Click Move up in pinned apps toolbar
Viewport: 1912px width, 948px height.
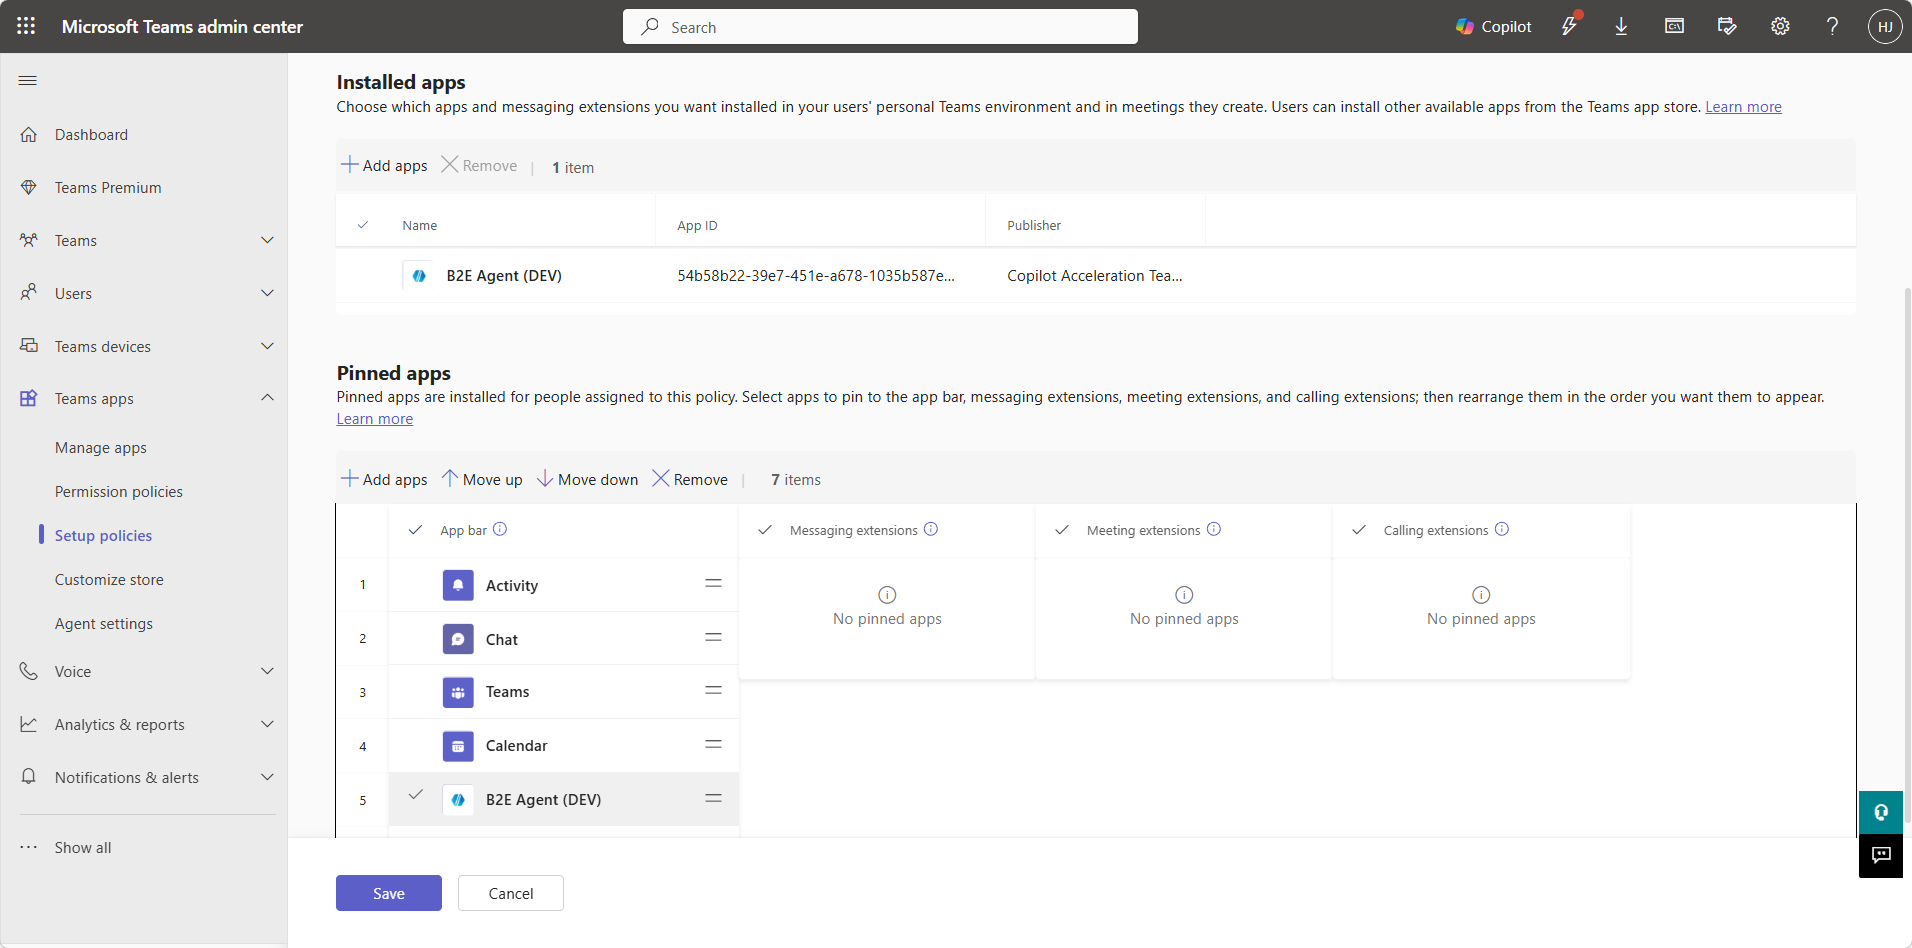pyautogui.click(x=482, y=479)
